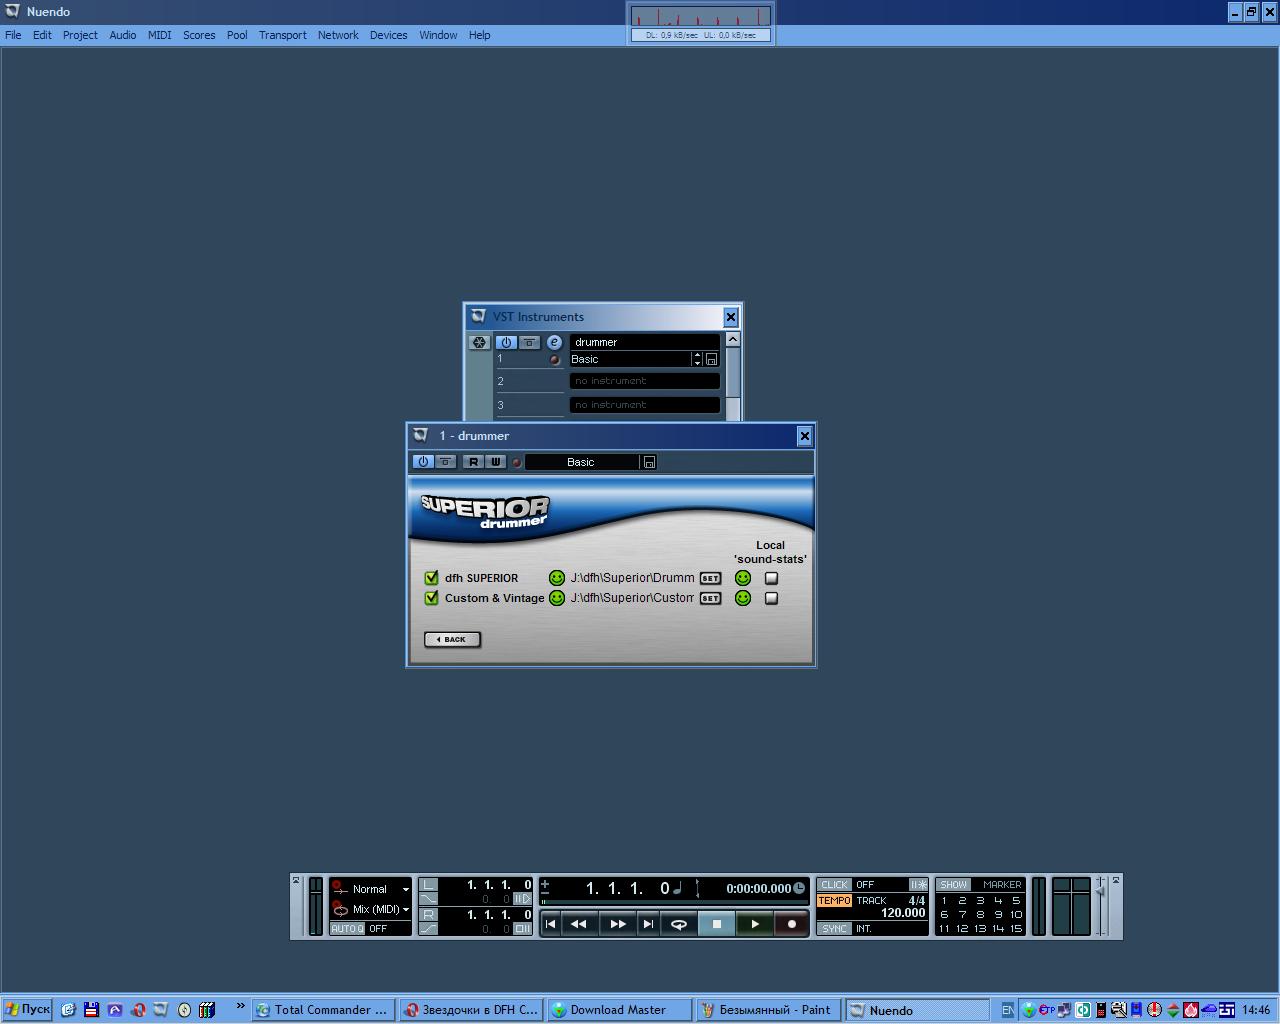Image resolution: width=1280 pixels, height=1024 pixels.
Task: Open the File menu
Action: tap(13, 35)
